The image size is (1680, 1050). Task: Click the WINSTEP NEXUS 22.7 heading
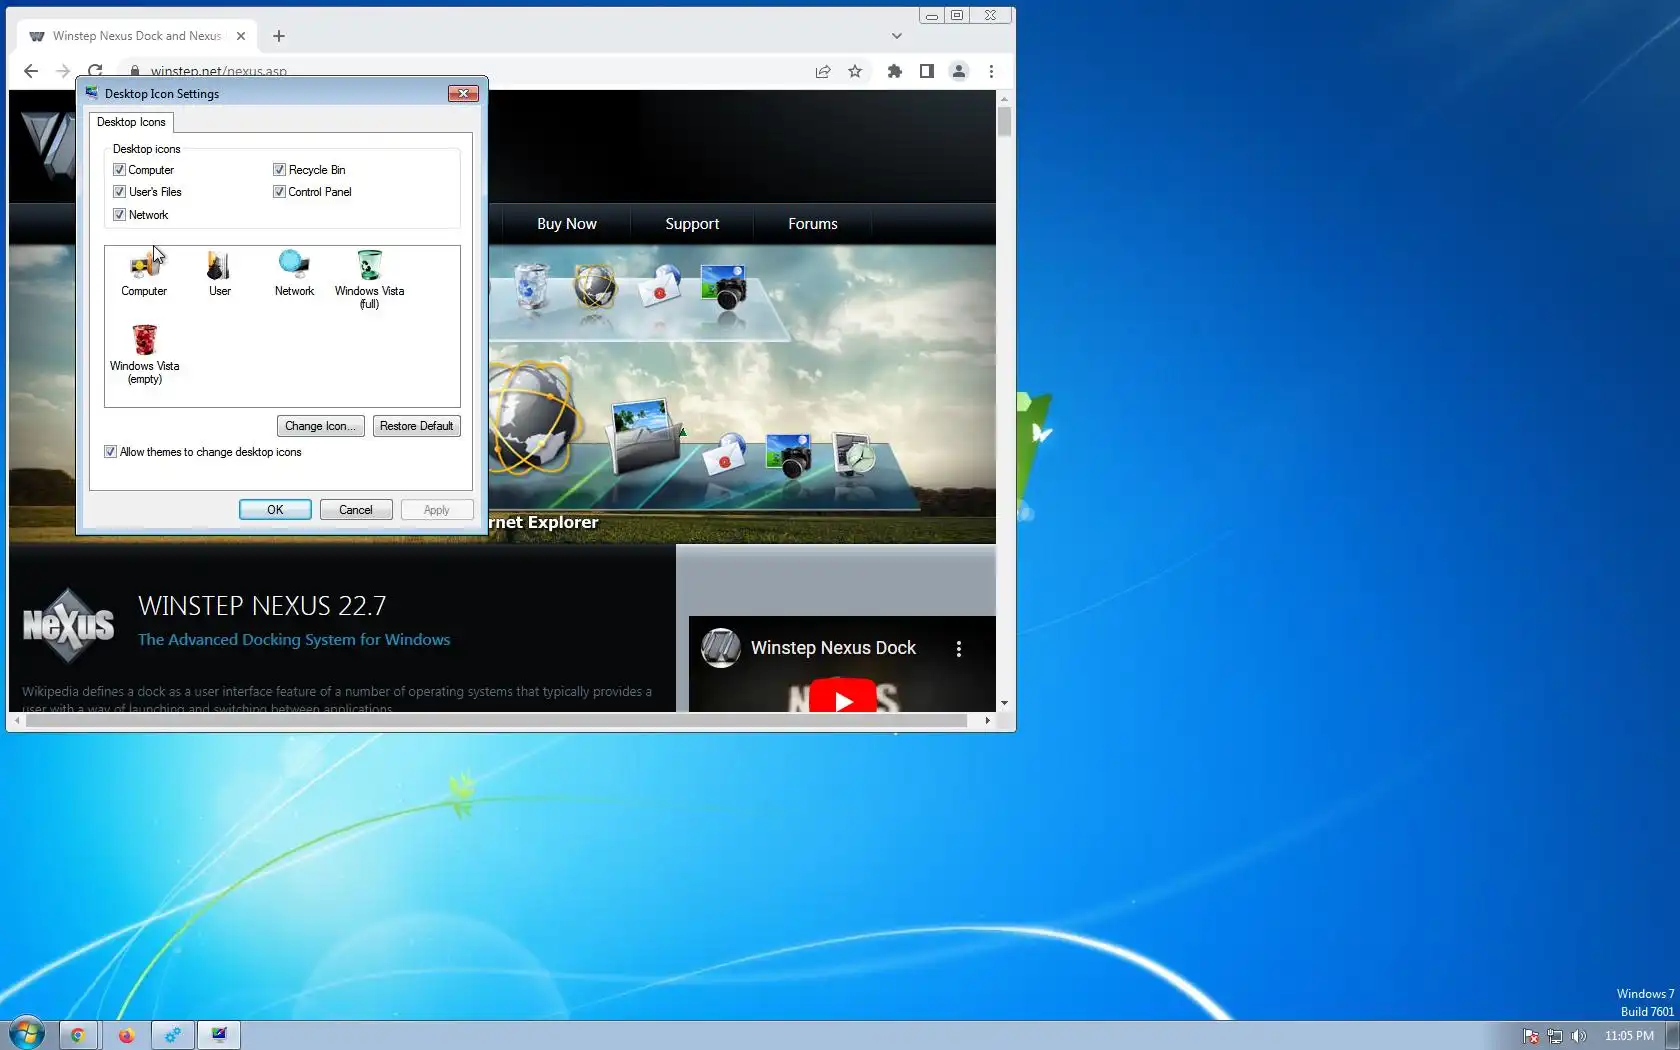tap(262, 606)
